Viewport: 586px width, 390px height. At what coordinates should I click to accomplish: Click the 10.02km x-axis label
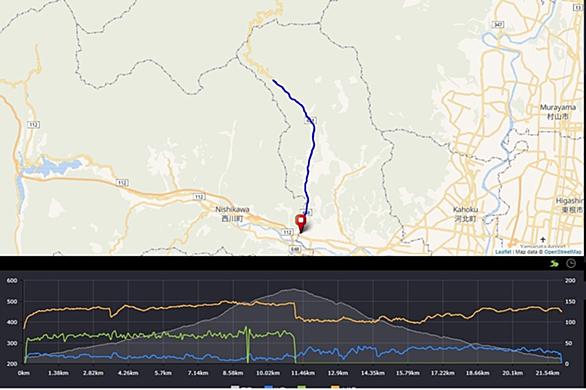coord(268,373)
